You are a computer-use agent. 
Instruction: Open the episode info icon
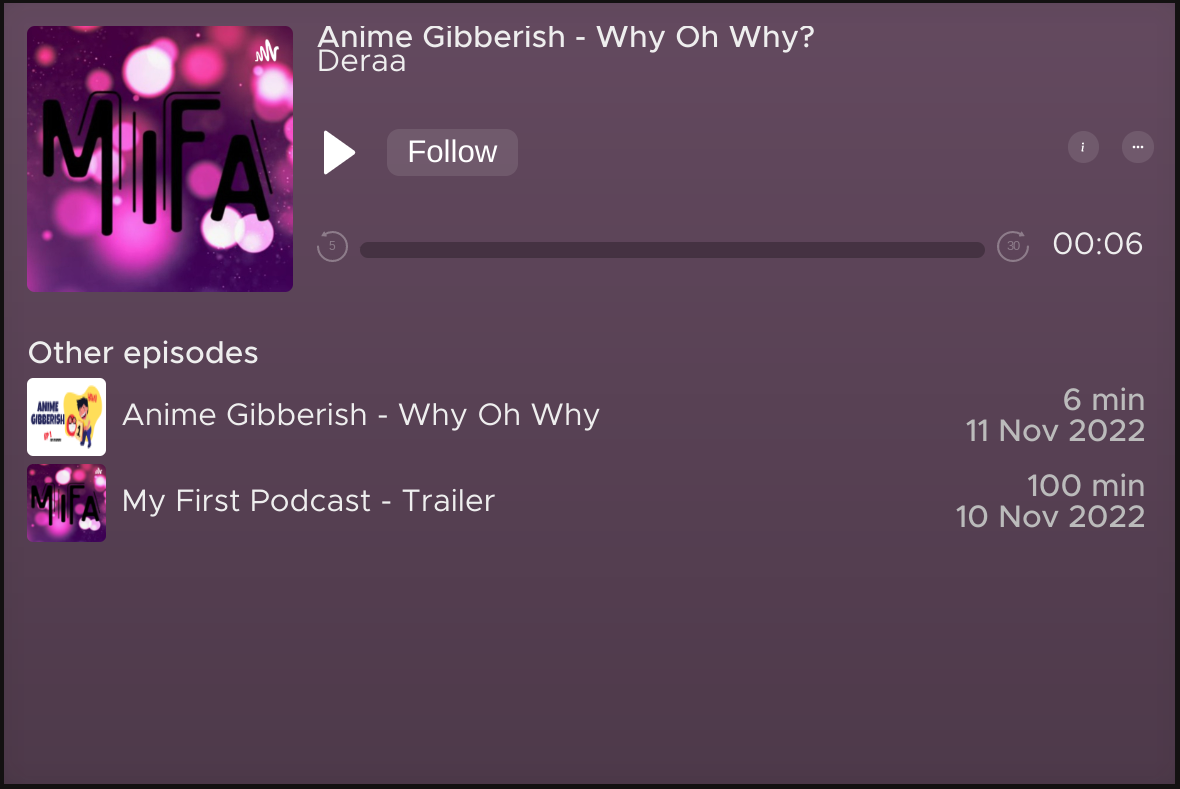tap(1083, 147)
